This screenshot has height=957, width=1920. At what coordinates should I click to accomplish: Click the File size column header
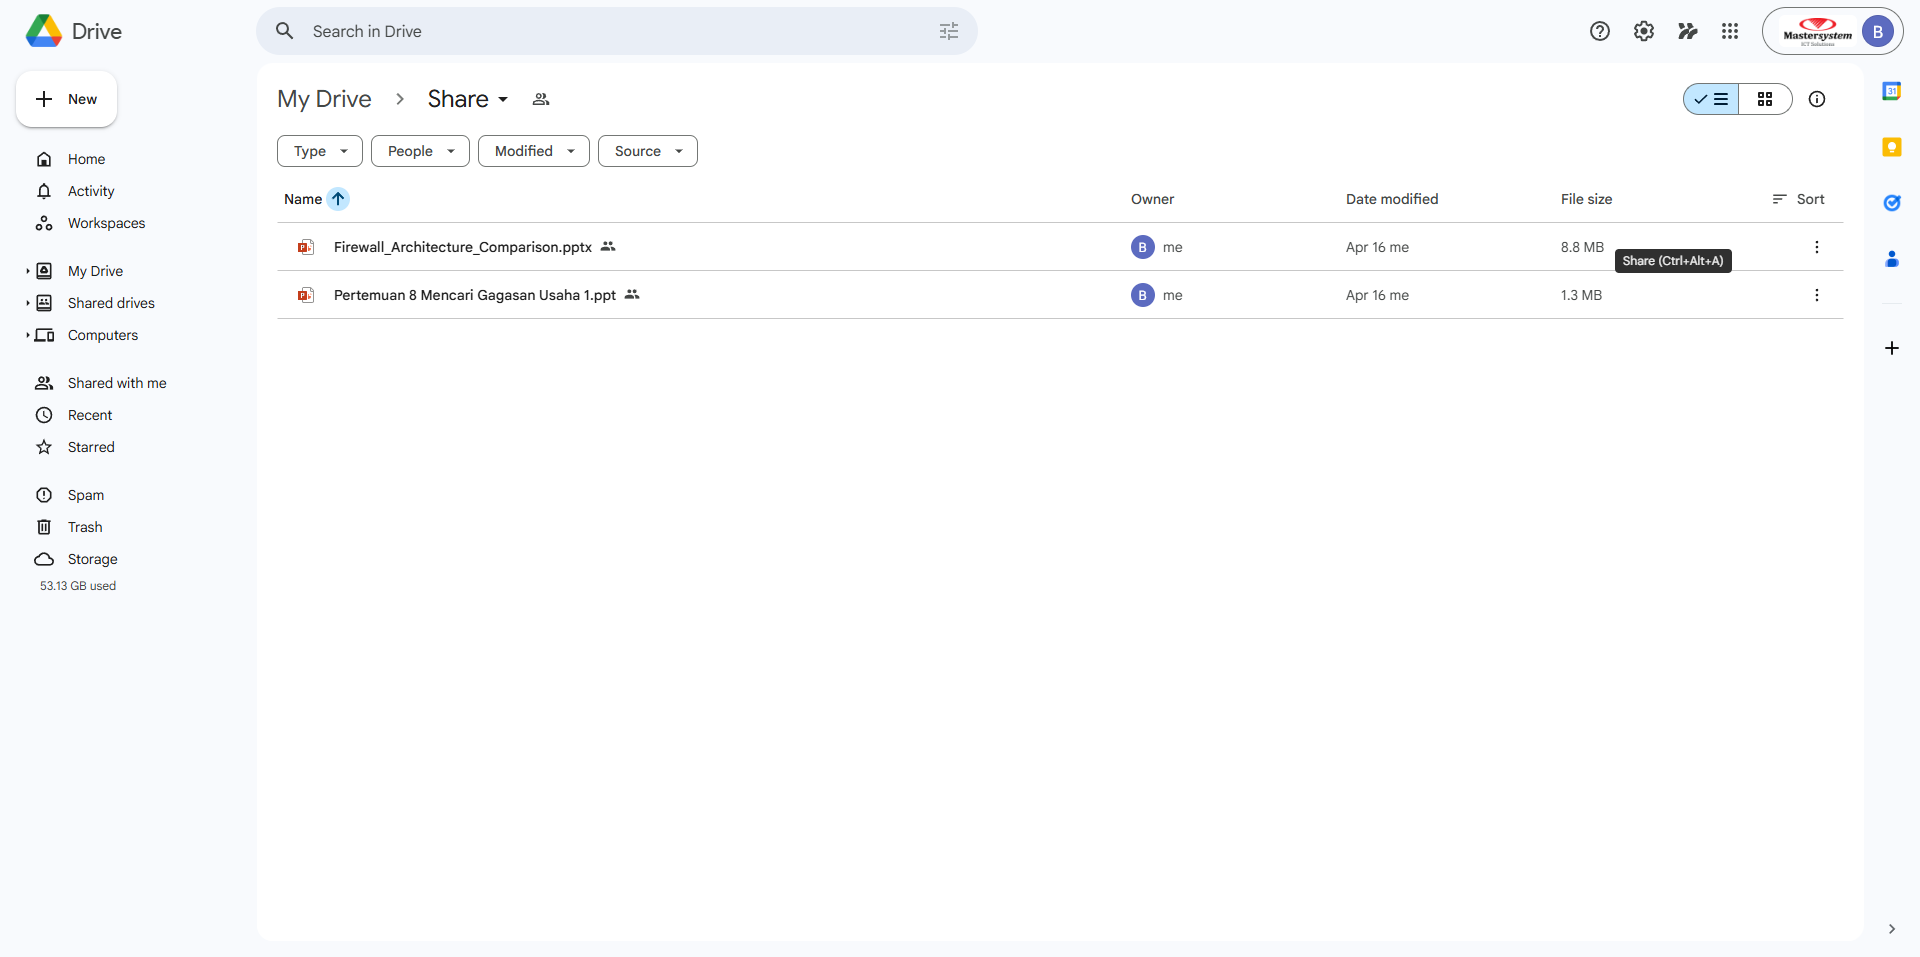pyautogui.click(x=1586, y=199)
